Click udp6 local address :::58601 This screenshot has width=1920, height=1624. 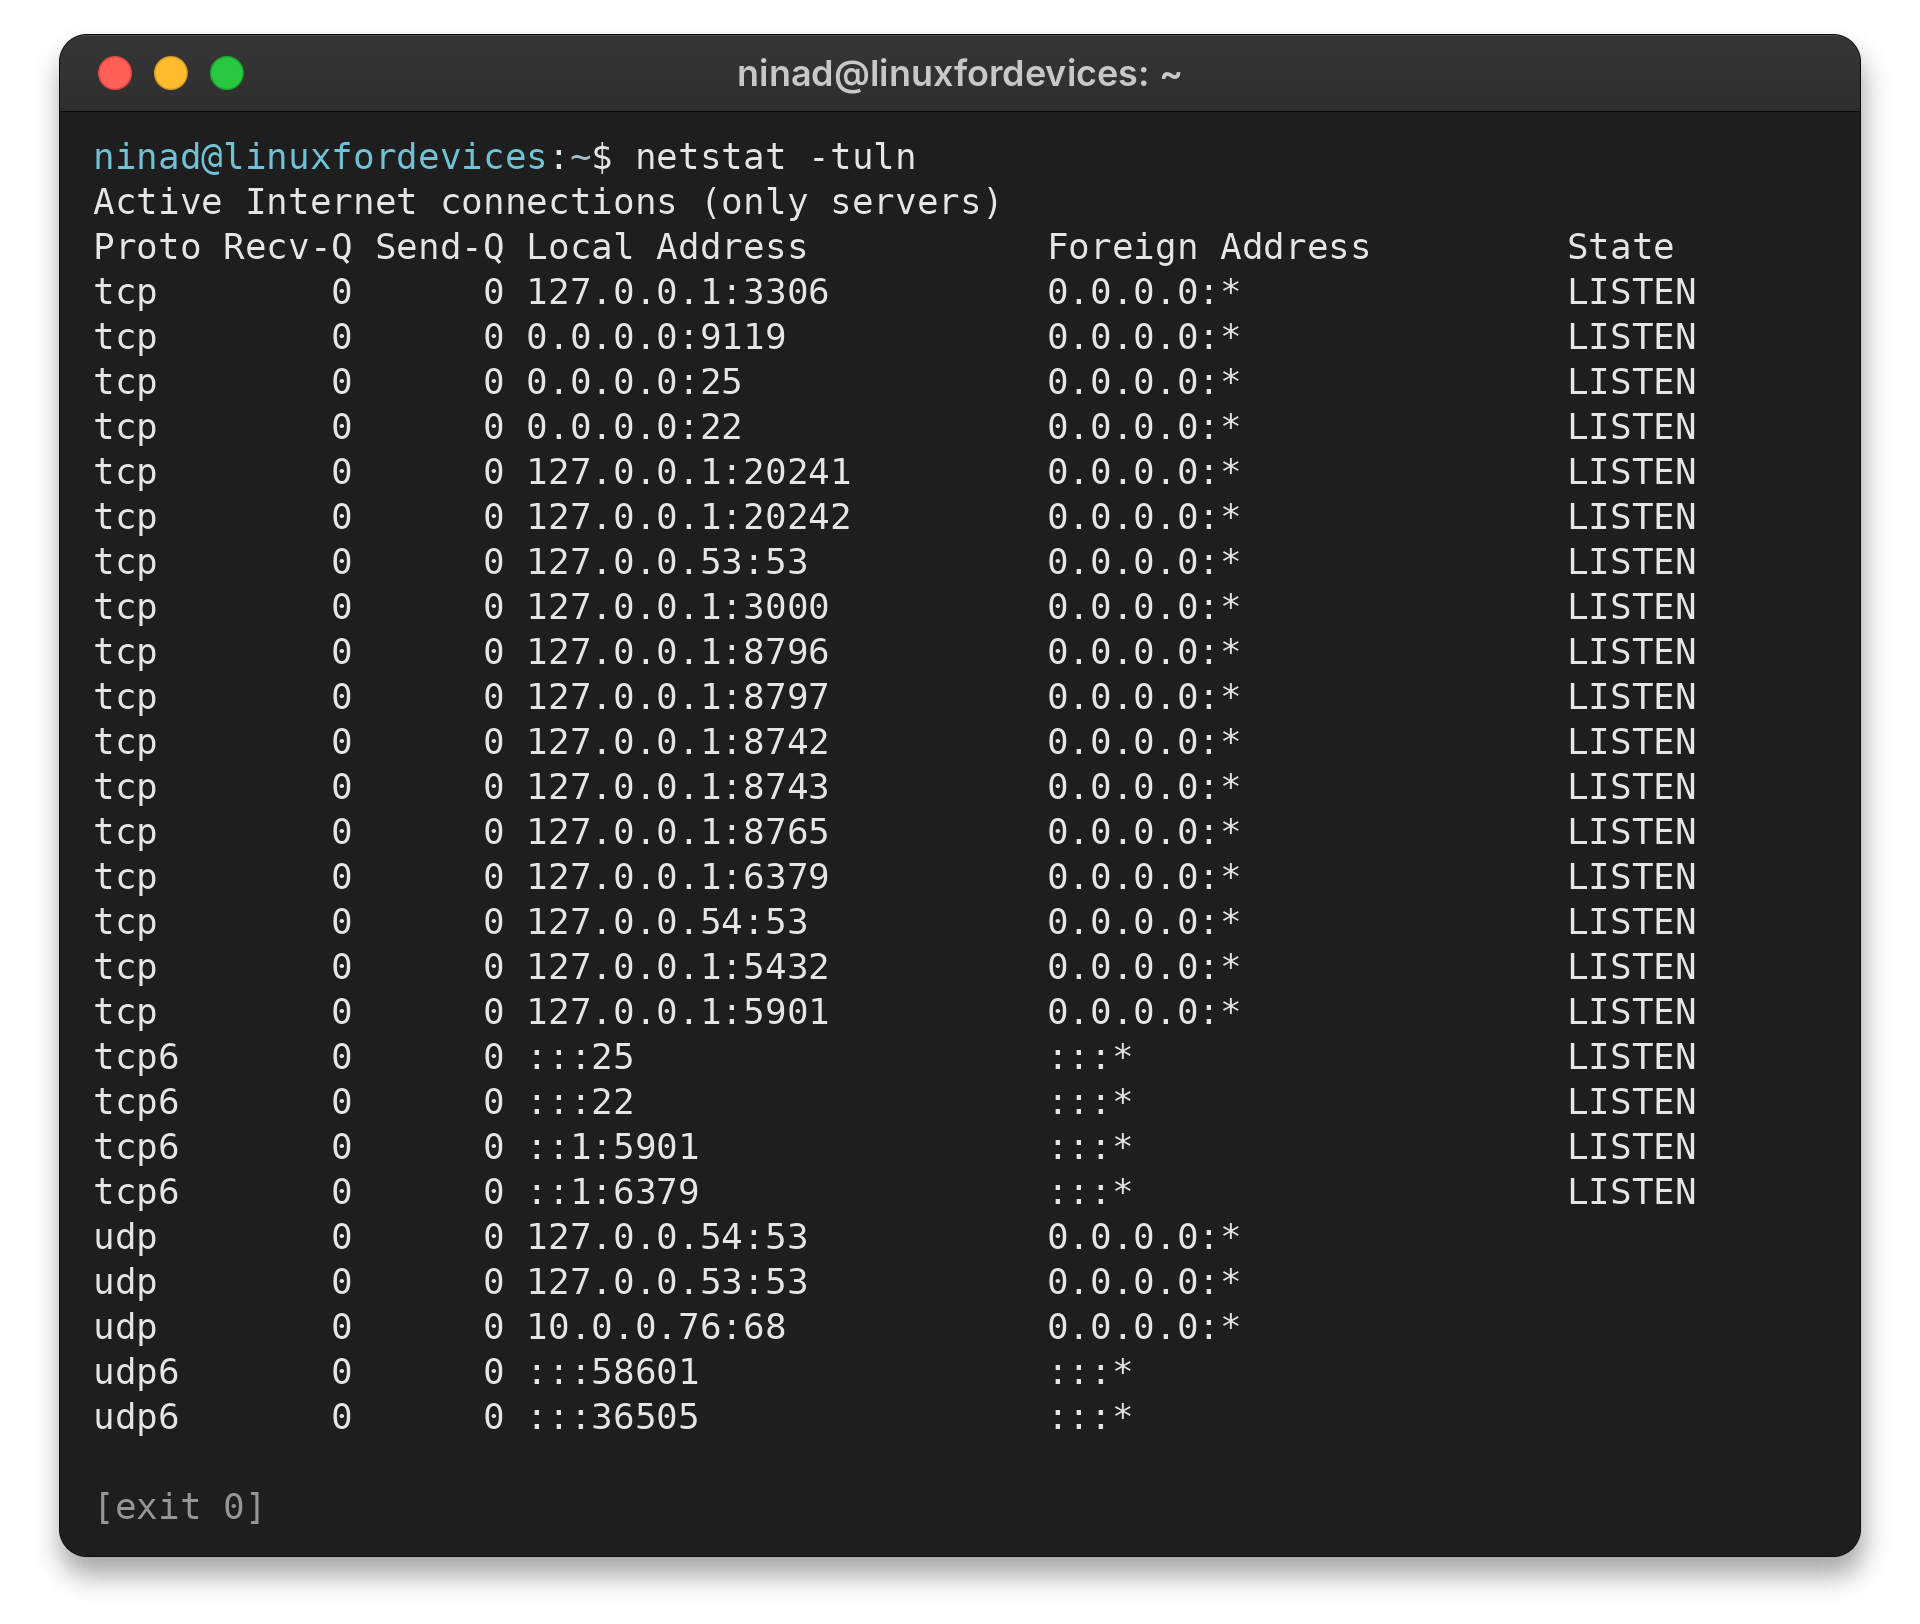coord(613,1372)
